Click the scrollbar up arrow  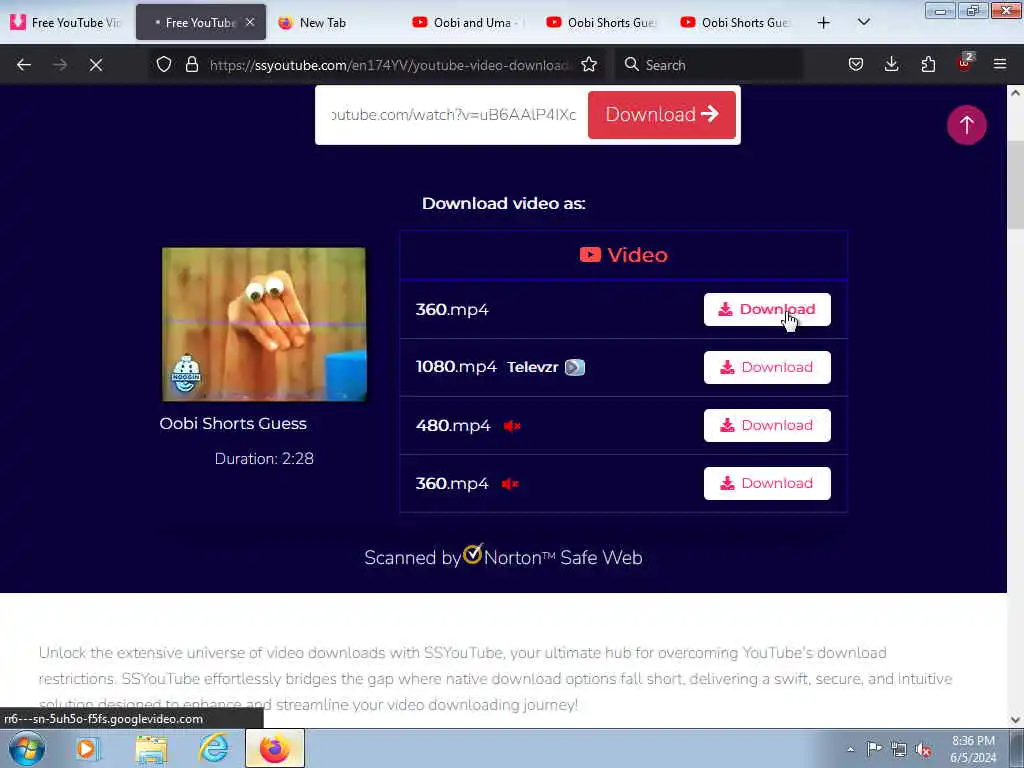[1015, 93]
